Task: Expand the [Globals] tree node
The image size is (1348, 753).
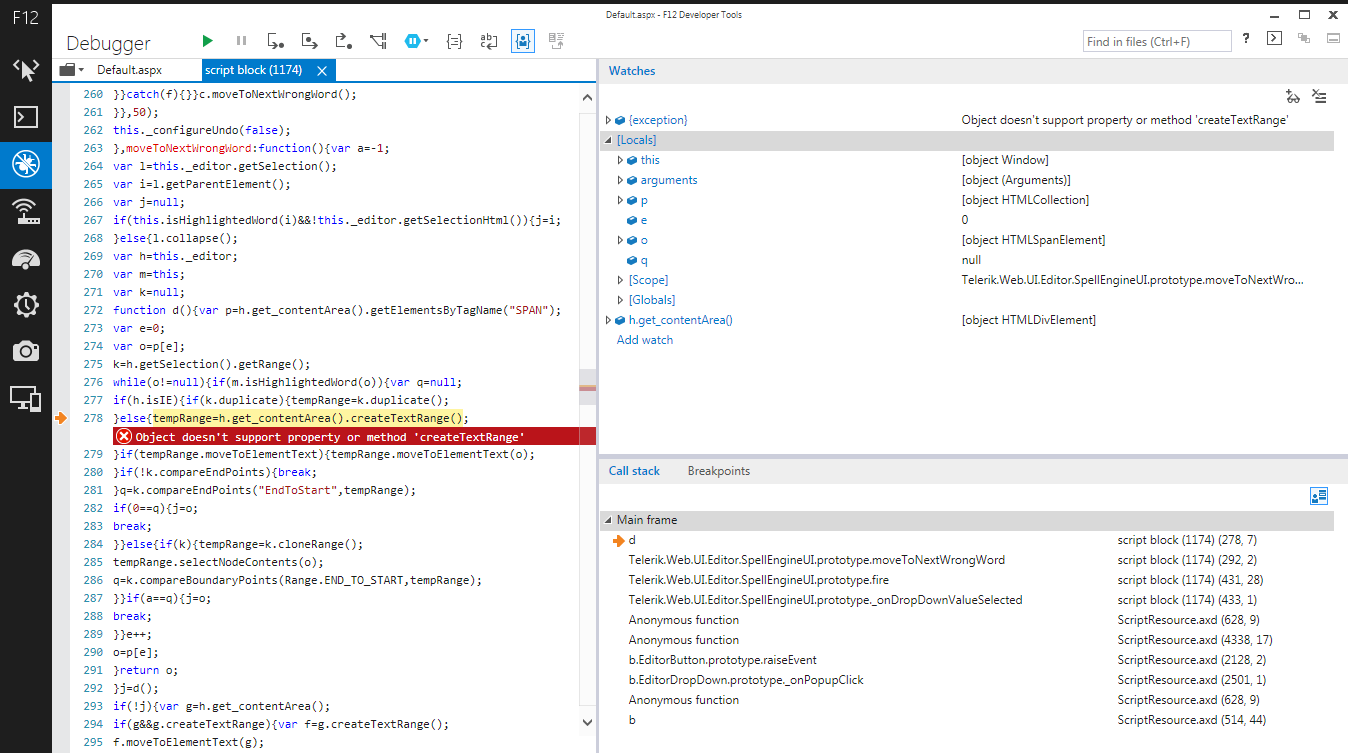Action: click(620, 300)
